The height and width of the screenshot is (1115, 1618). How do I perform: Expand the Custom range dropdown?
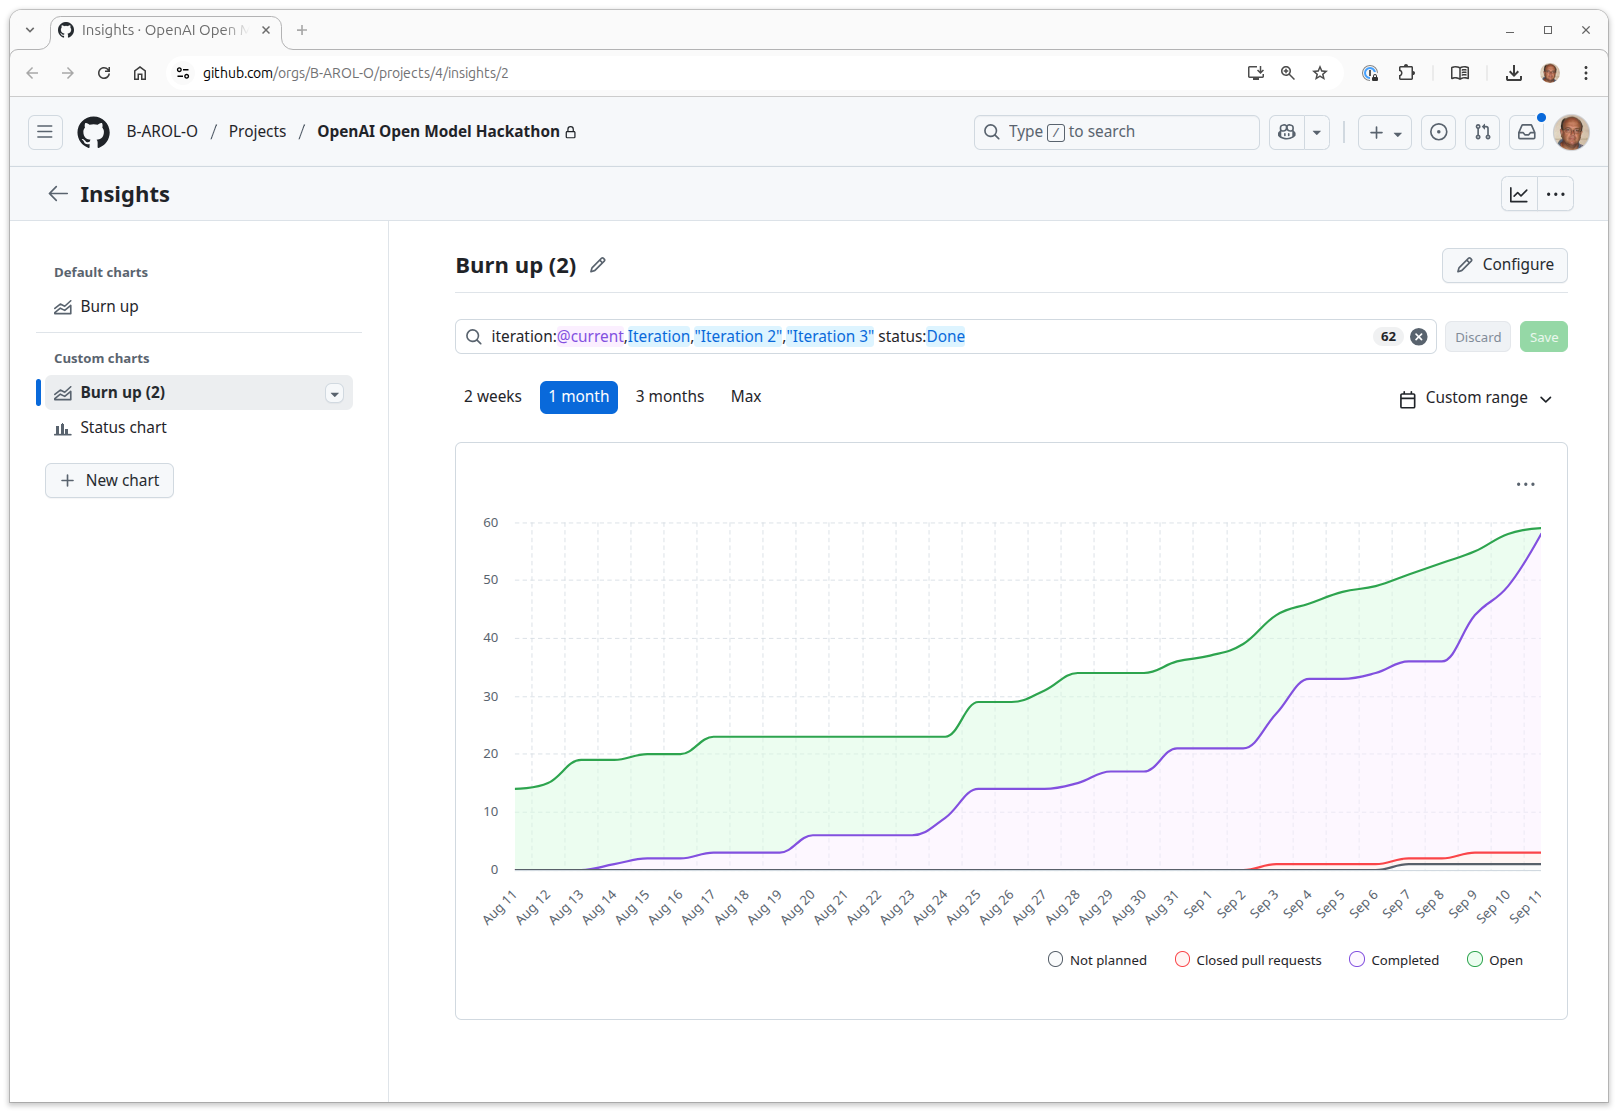[1476, 398]
